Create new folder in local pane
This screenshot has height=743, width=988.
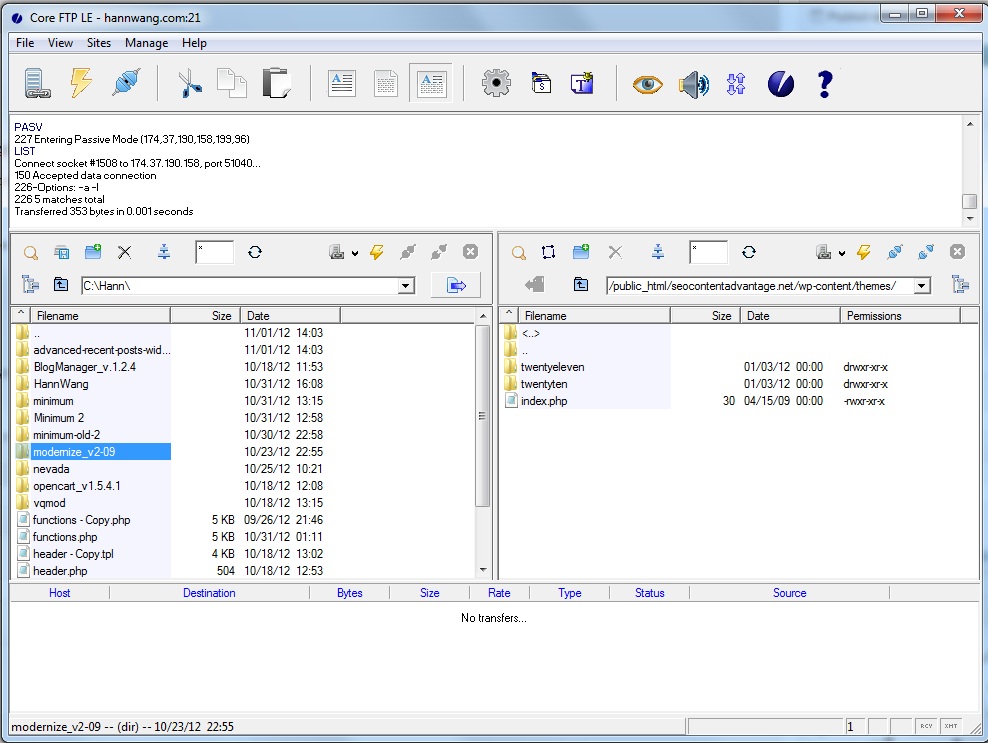[x=93, y=252]
